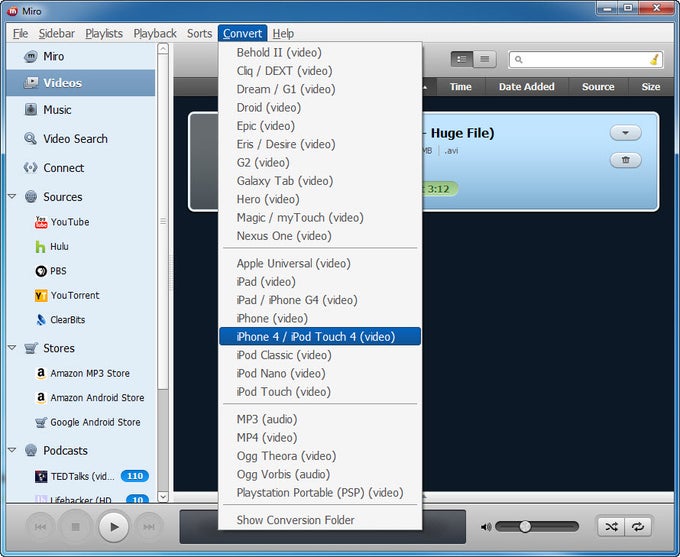This screenshot has width=680, height=557.
Task: Choose Nexus One (video) format
Action: 320,236
